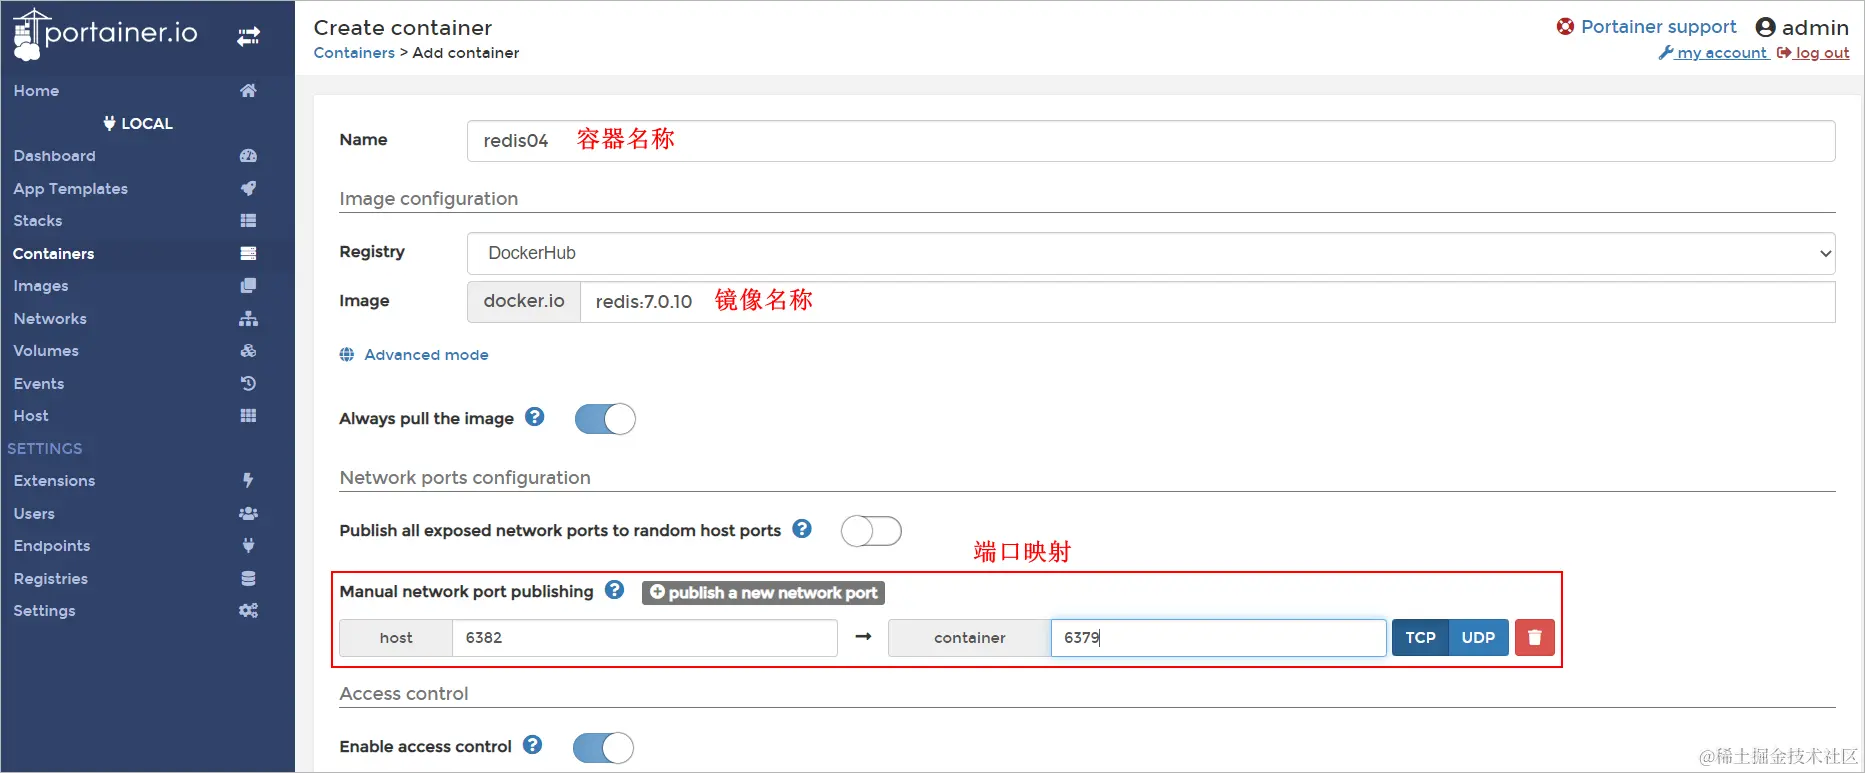Click the host port input 6382
Image resolution: width=1865 pixels, height=773 pixels.
(645, 638)
